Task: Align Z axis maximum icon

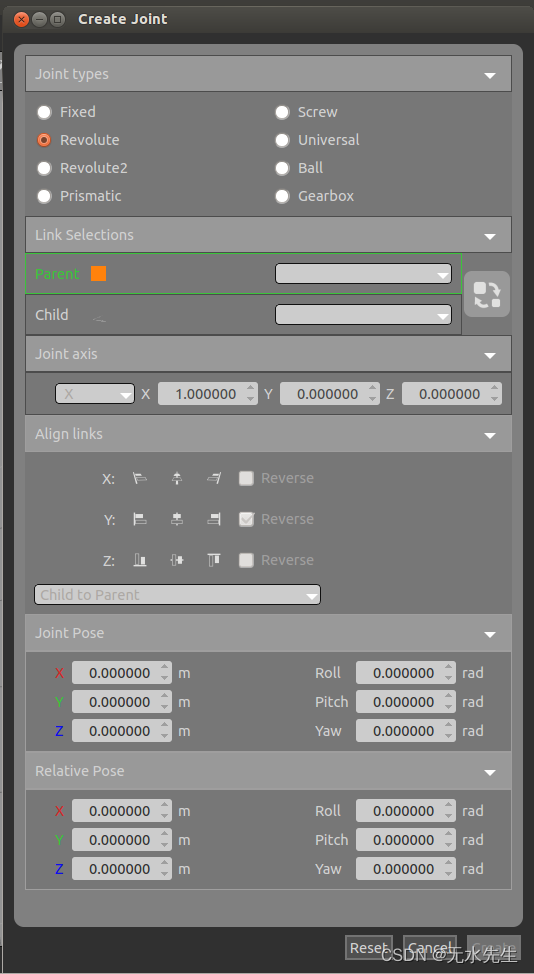Action: tap(214, 560)
